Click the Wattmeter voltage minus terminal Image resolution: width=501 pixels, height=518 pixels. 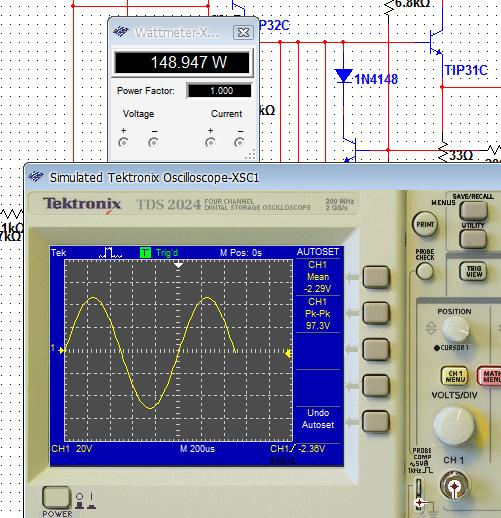click(x=153, y=143)
